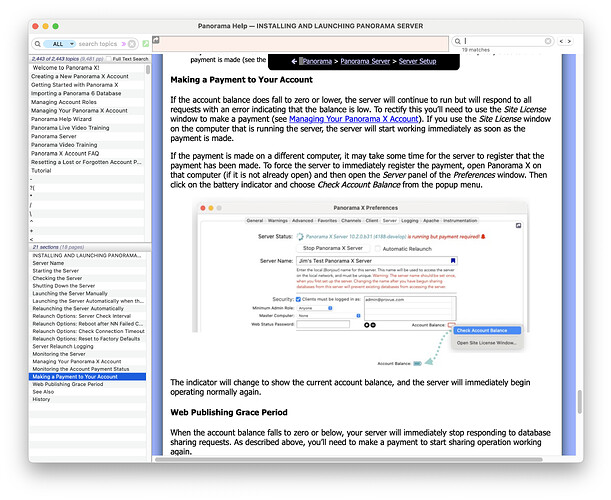The height and width of the screenshot is (500, 611).
Task: Follow the Managing Your Panorama X Account link
Action: pyautogui.click(x=353, y=119)
